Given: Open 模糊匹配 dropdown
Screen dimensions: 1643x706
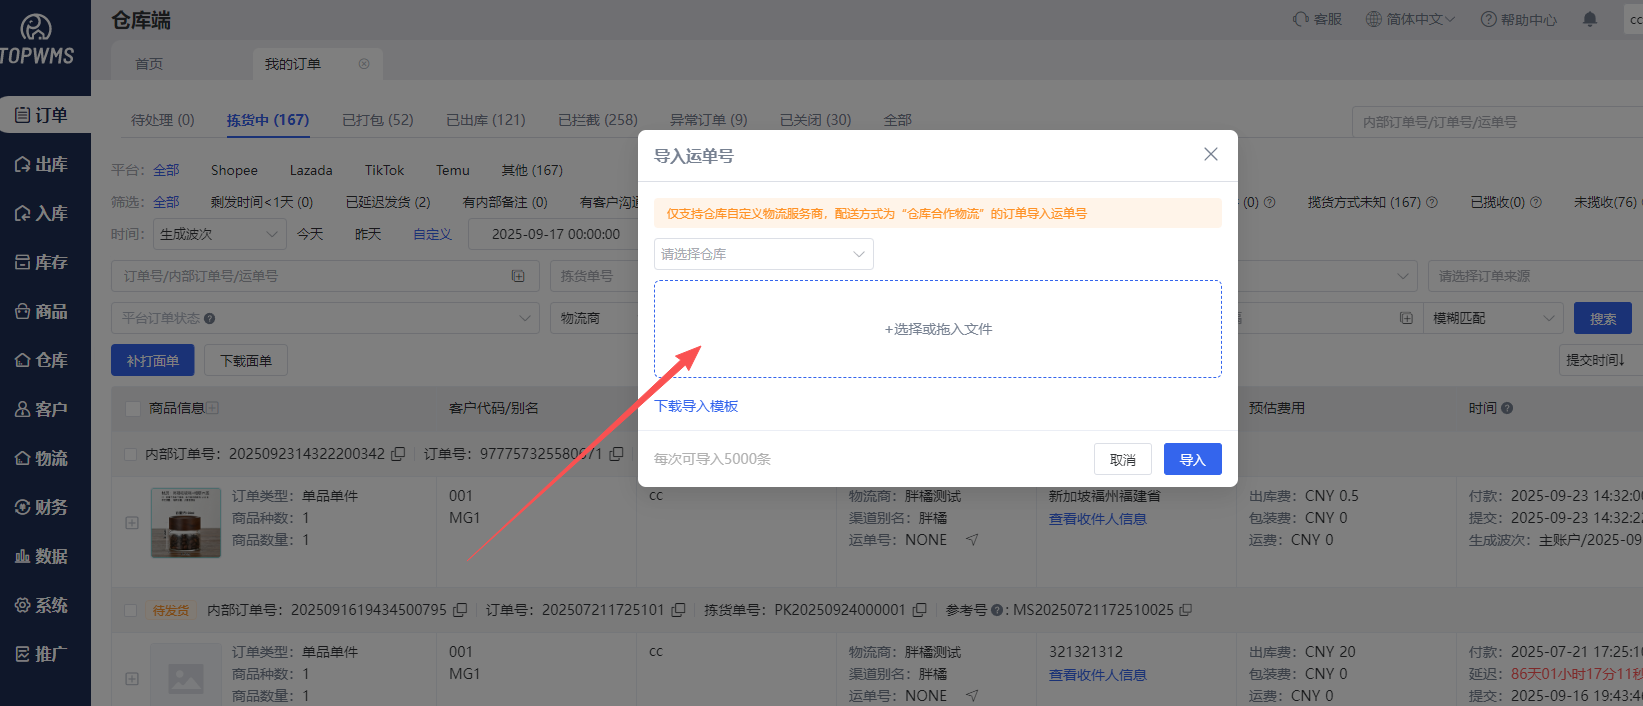Looking at the screenshot, I should (x=1493, y=318).
